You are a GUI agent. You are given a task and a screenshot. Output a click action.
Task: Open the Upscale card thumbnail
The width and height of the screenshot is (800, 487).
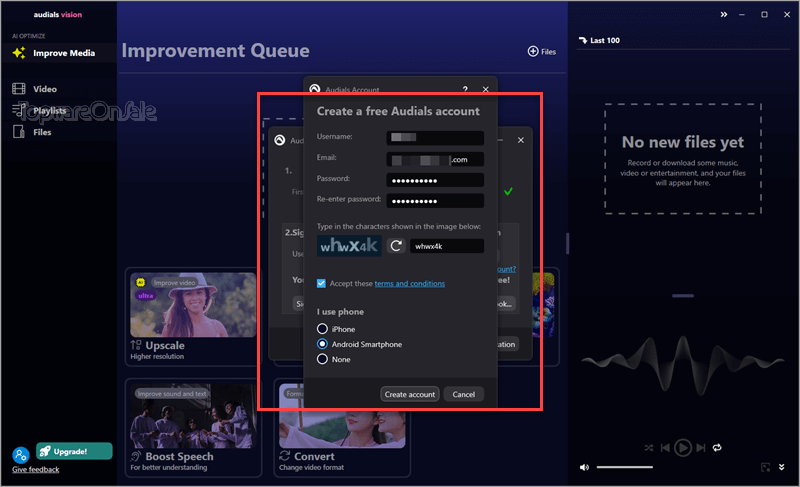(193, 304)
